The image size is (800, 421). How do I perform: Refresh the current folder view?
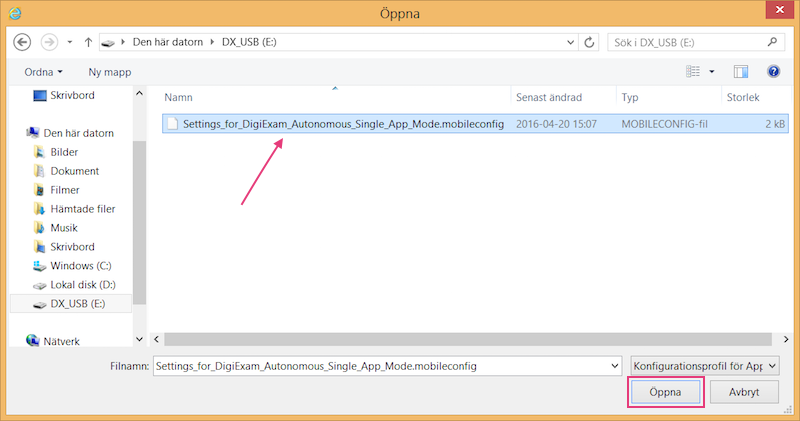click(589, 42)
